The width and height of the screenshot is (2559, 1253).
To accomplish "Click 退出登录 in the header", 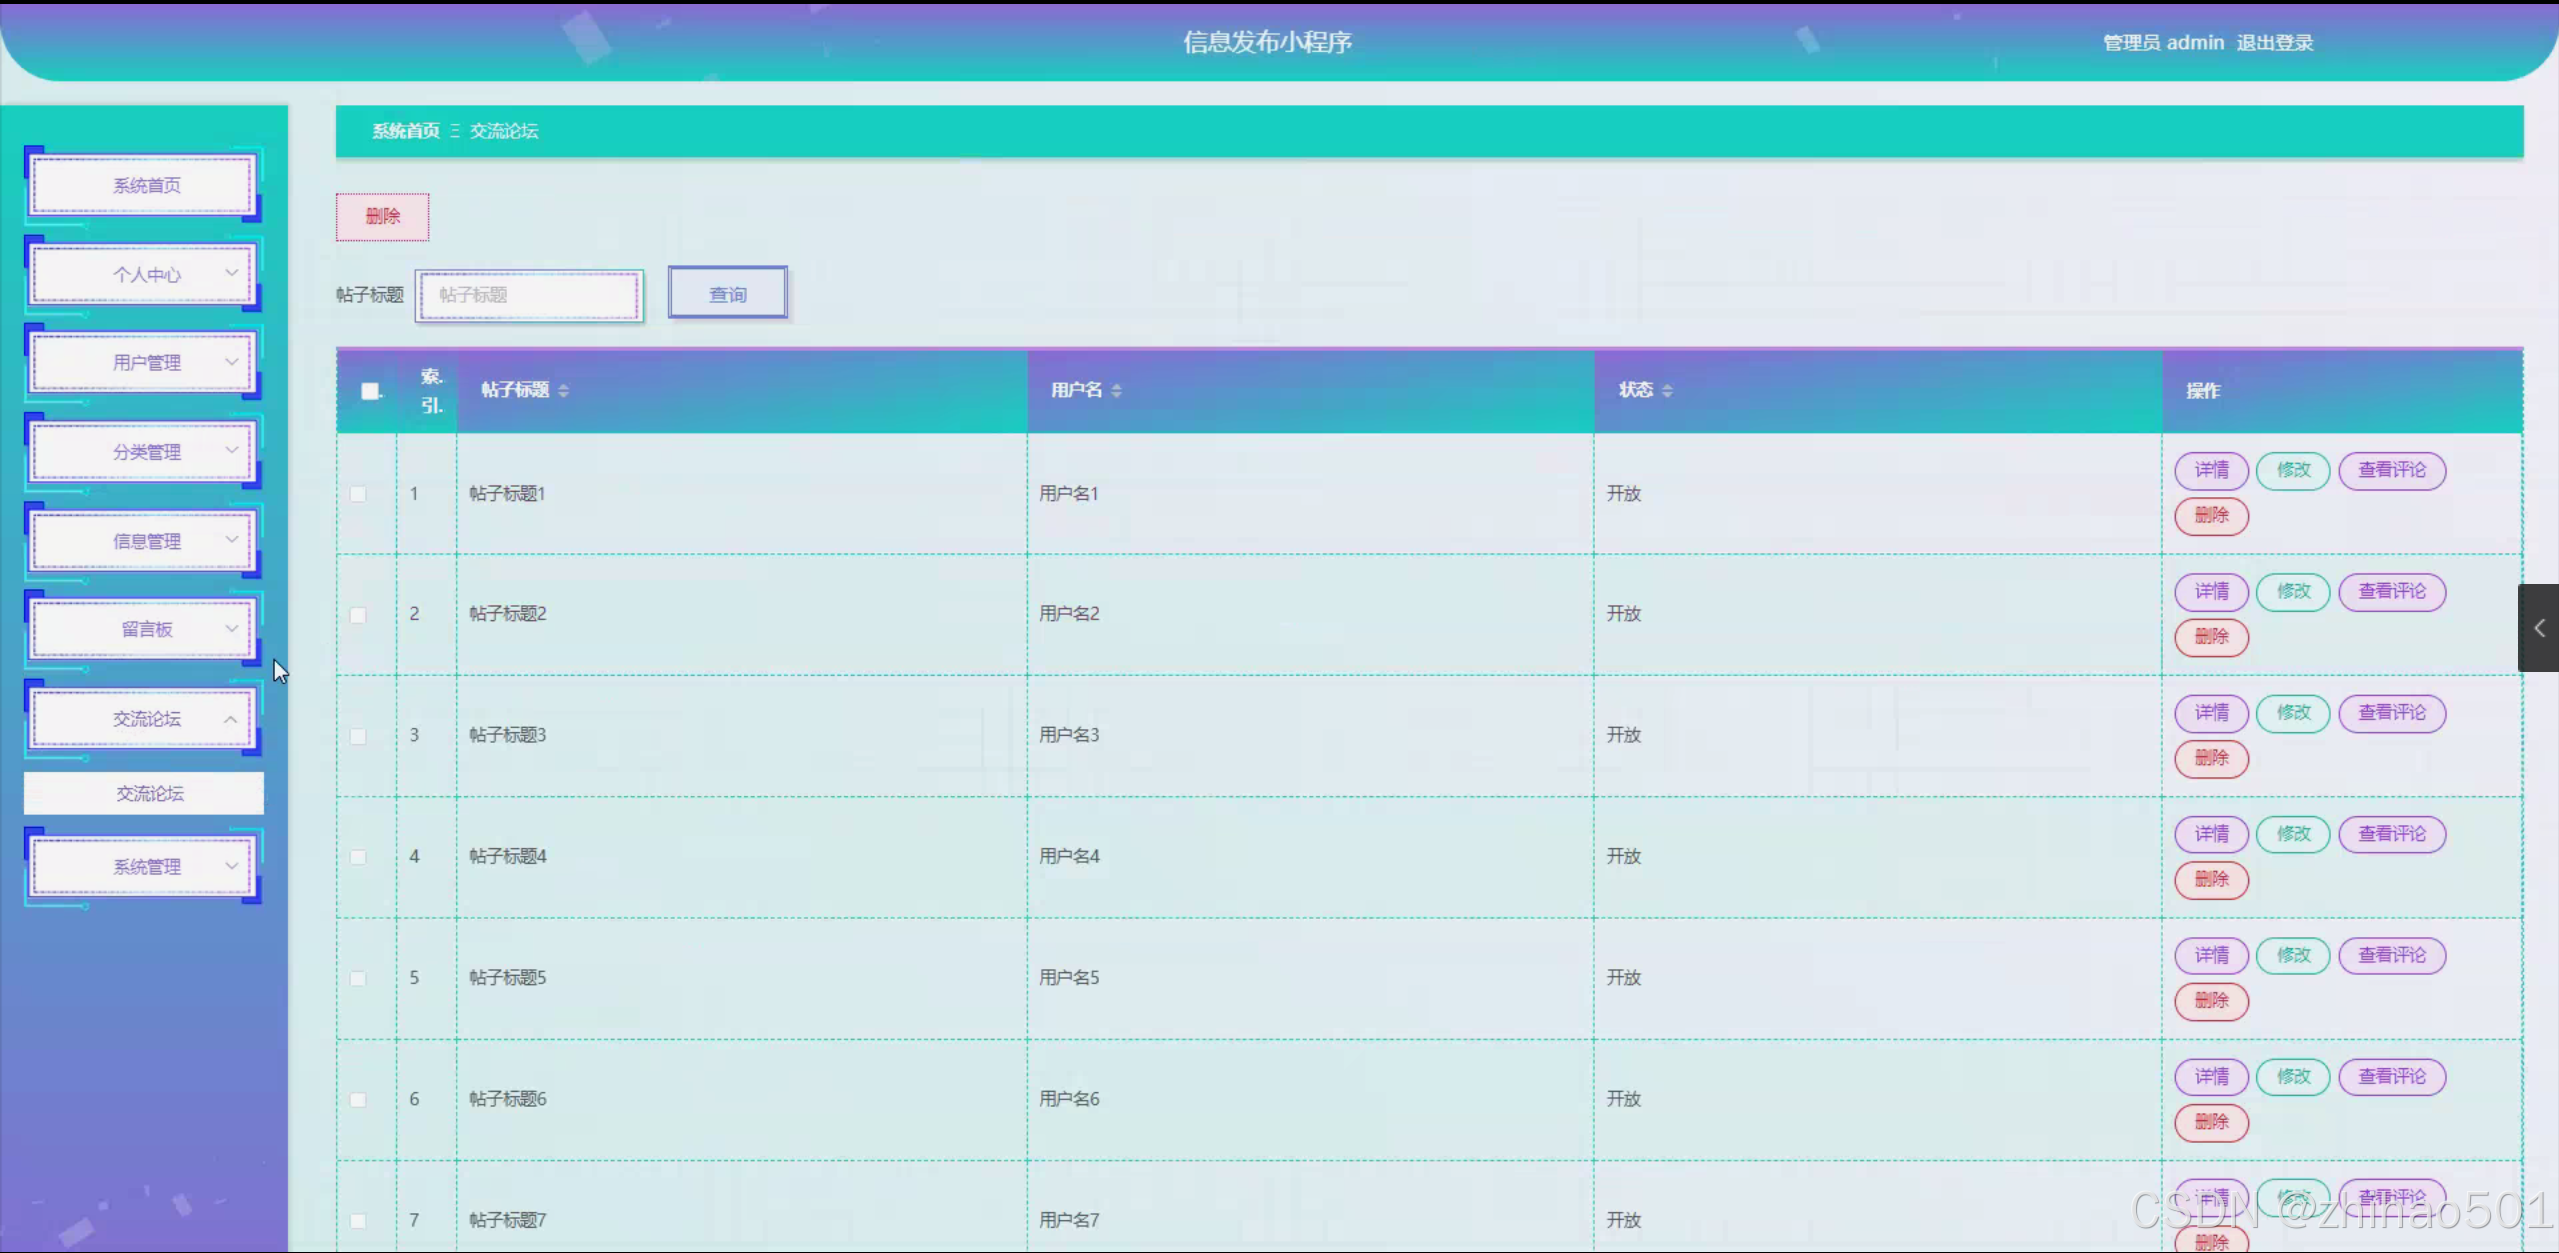I will pos(2274,42).
